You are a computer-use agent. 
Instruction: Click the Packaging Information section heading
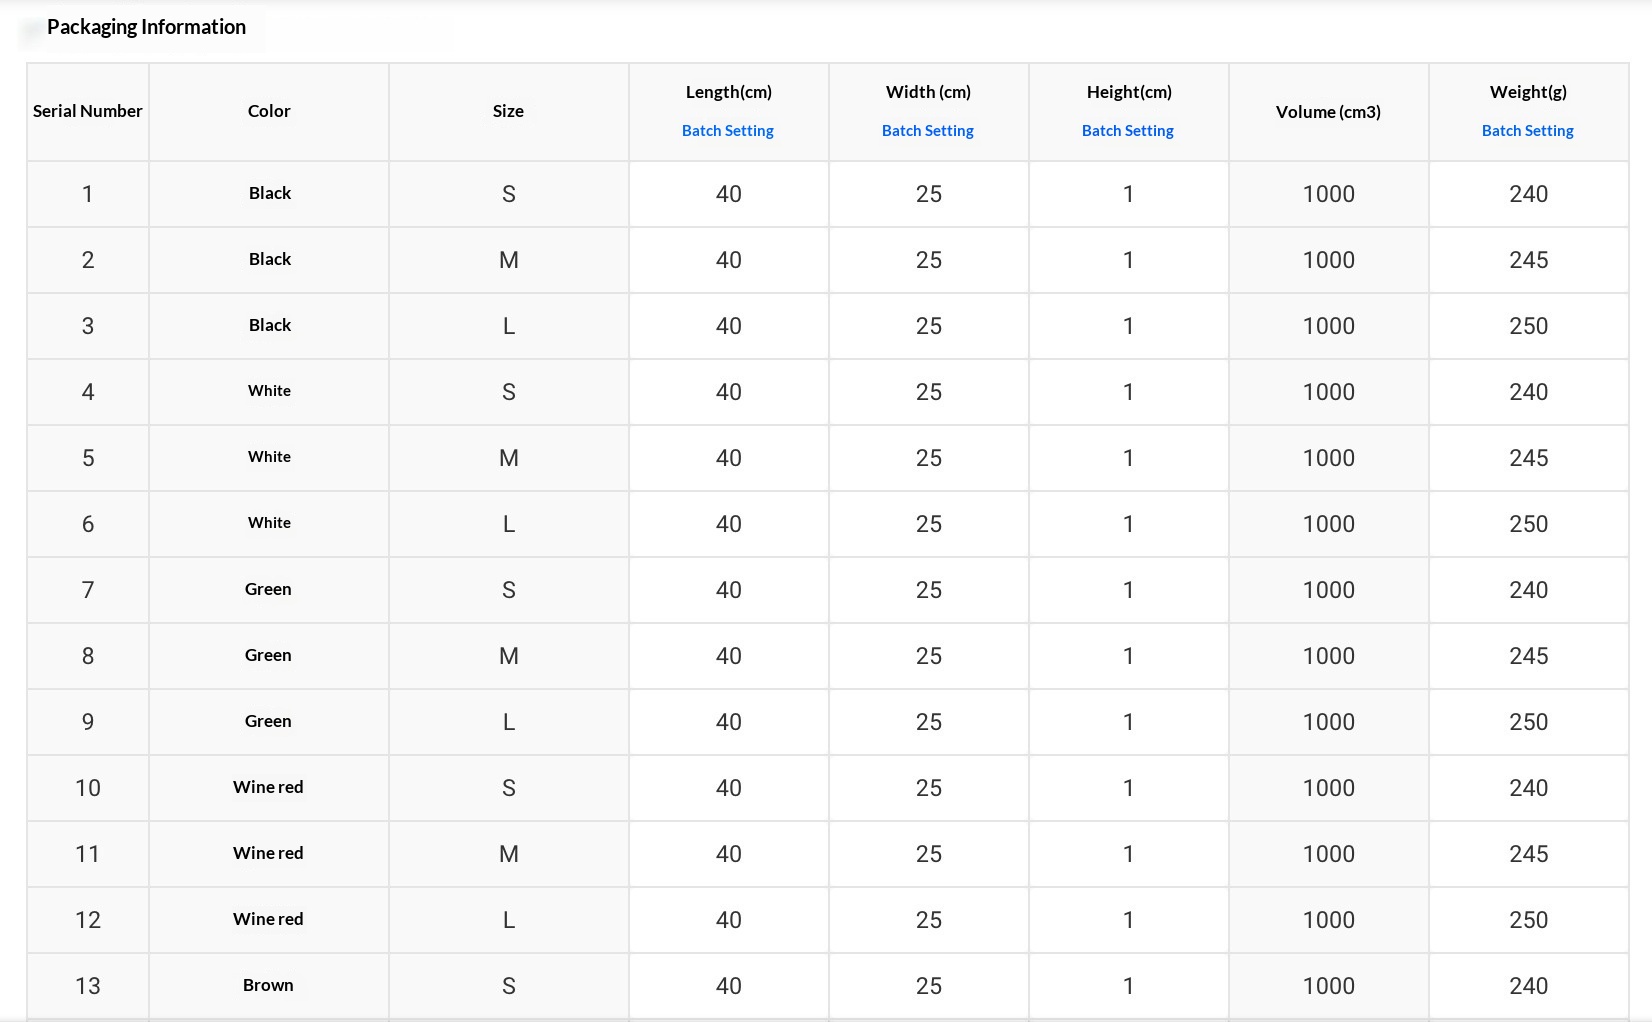click(x=146, y=27)
